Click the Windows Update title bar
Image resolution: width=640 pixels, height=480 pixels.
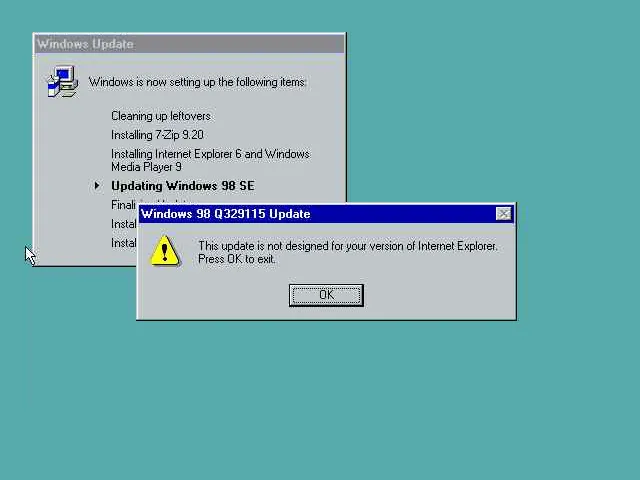[189, 44]
